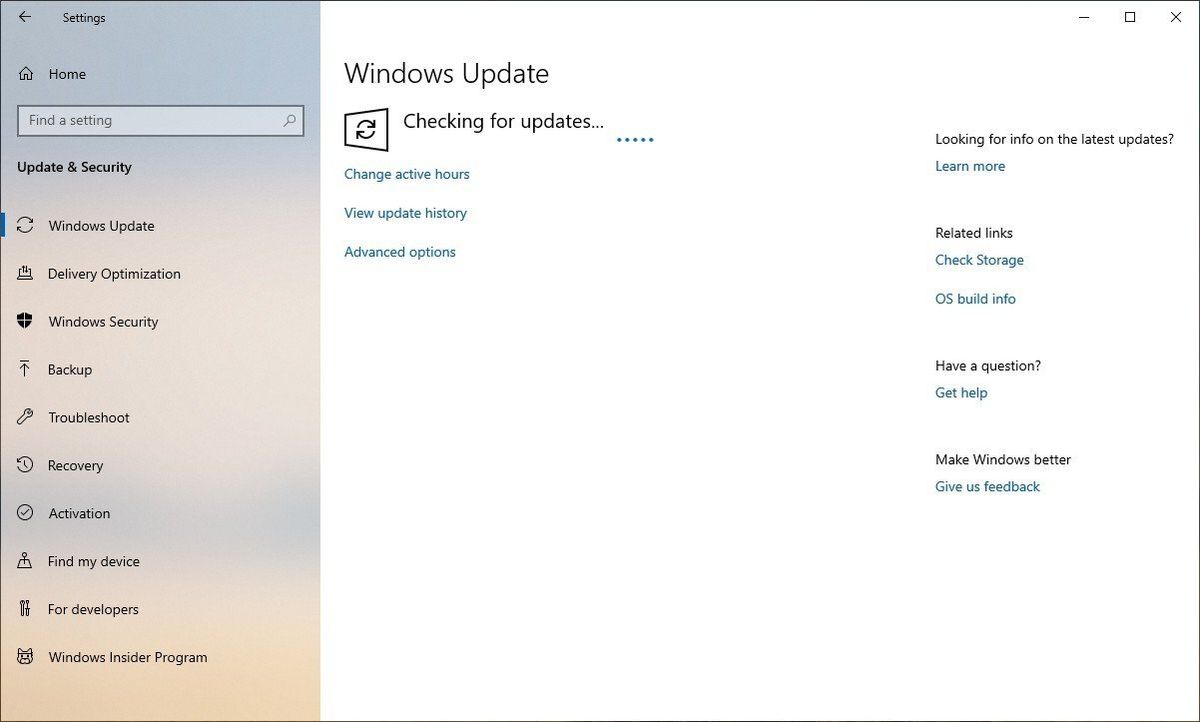Click the Home icon at the top
The height and width of the screenshot is (722, 1200).
coord(25,73)
